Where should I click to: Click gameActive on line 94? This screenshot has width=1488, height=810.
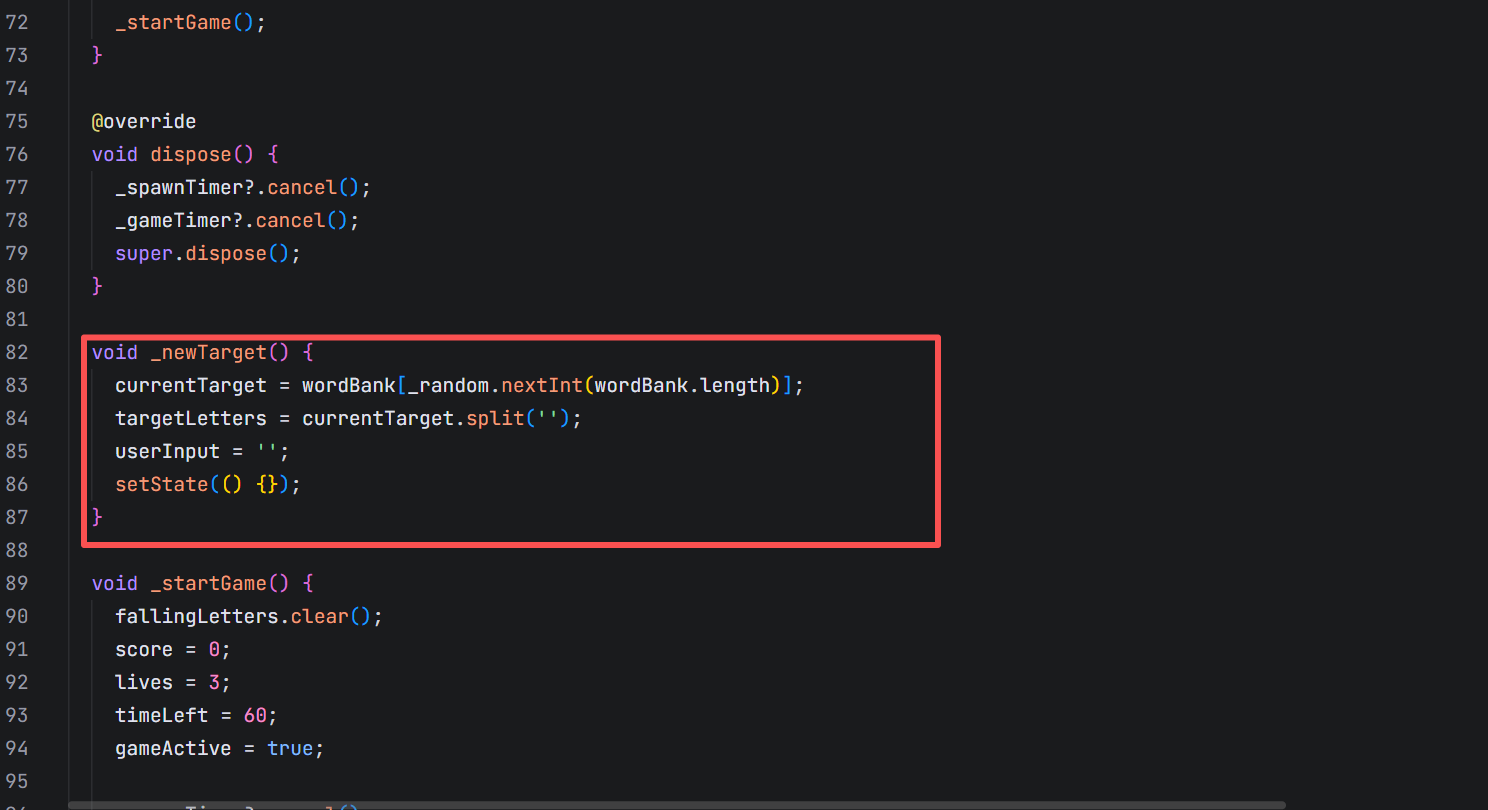(x=174, y=748)
